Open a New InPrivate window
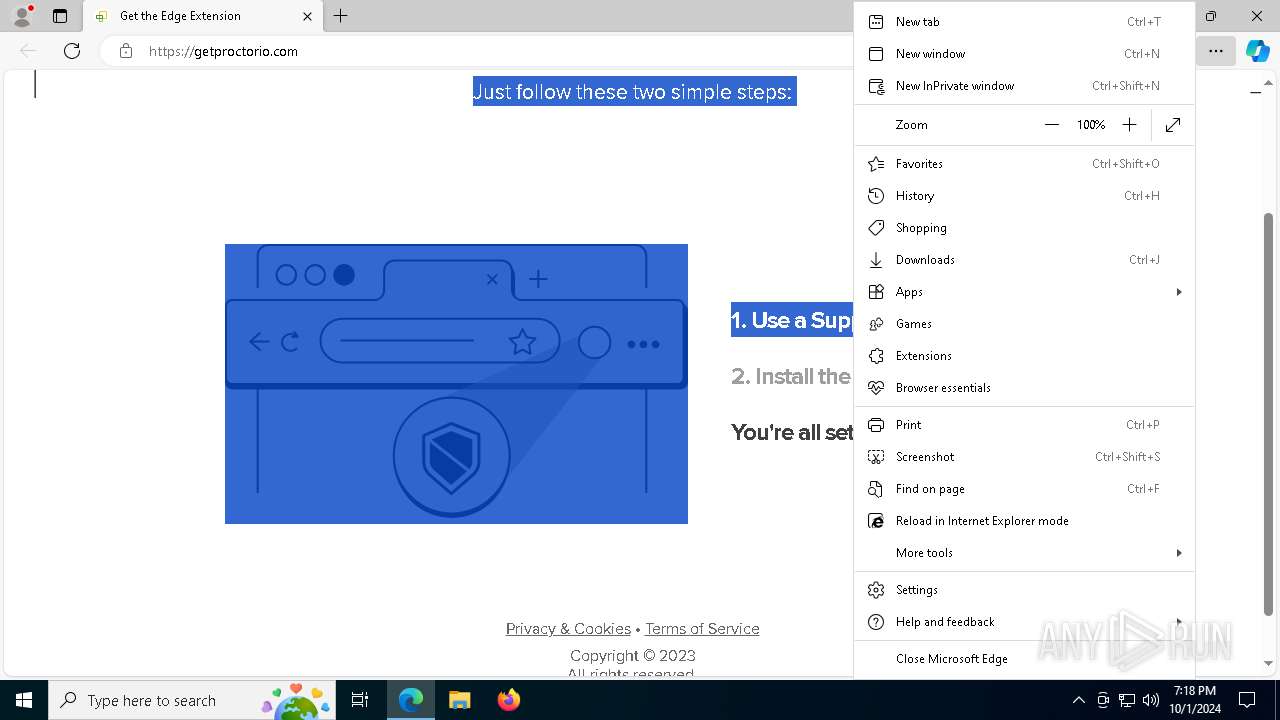This screenshot has height=720, width=1280. click(x=1024, y=86)
